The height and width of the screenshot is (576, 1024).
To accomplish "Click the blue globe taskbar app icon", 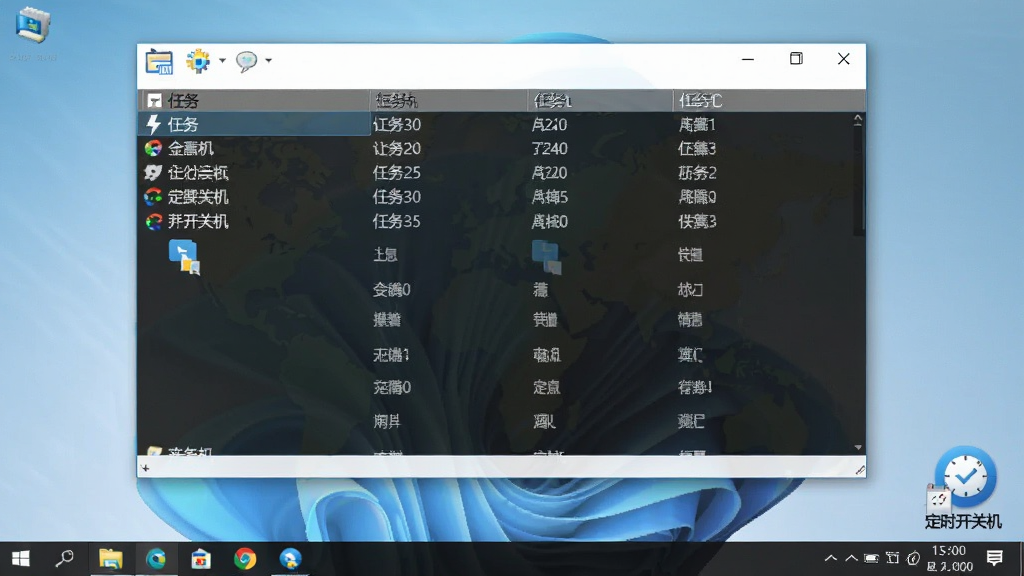I will click(291, 558).
